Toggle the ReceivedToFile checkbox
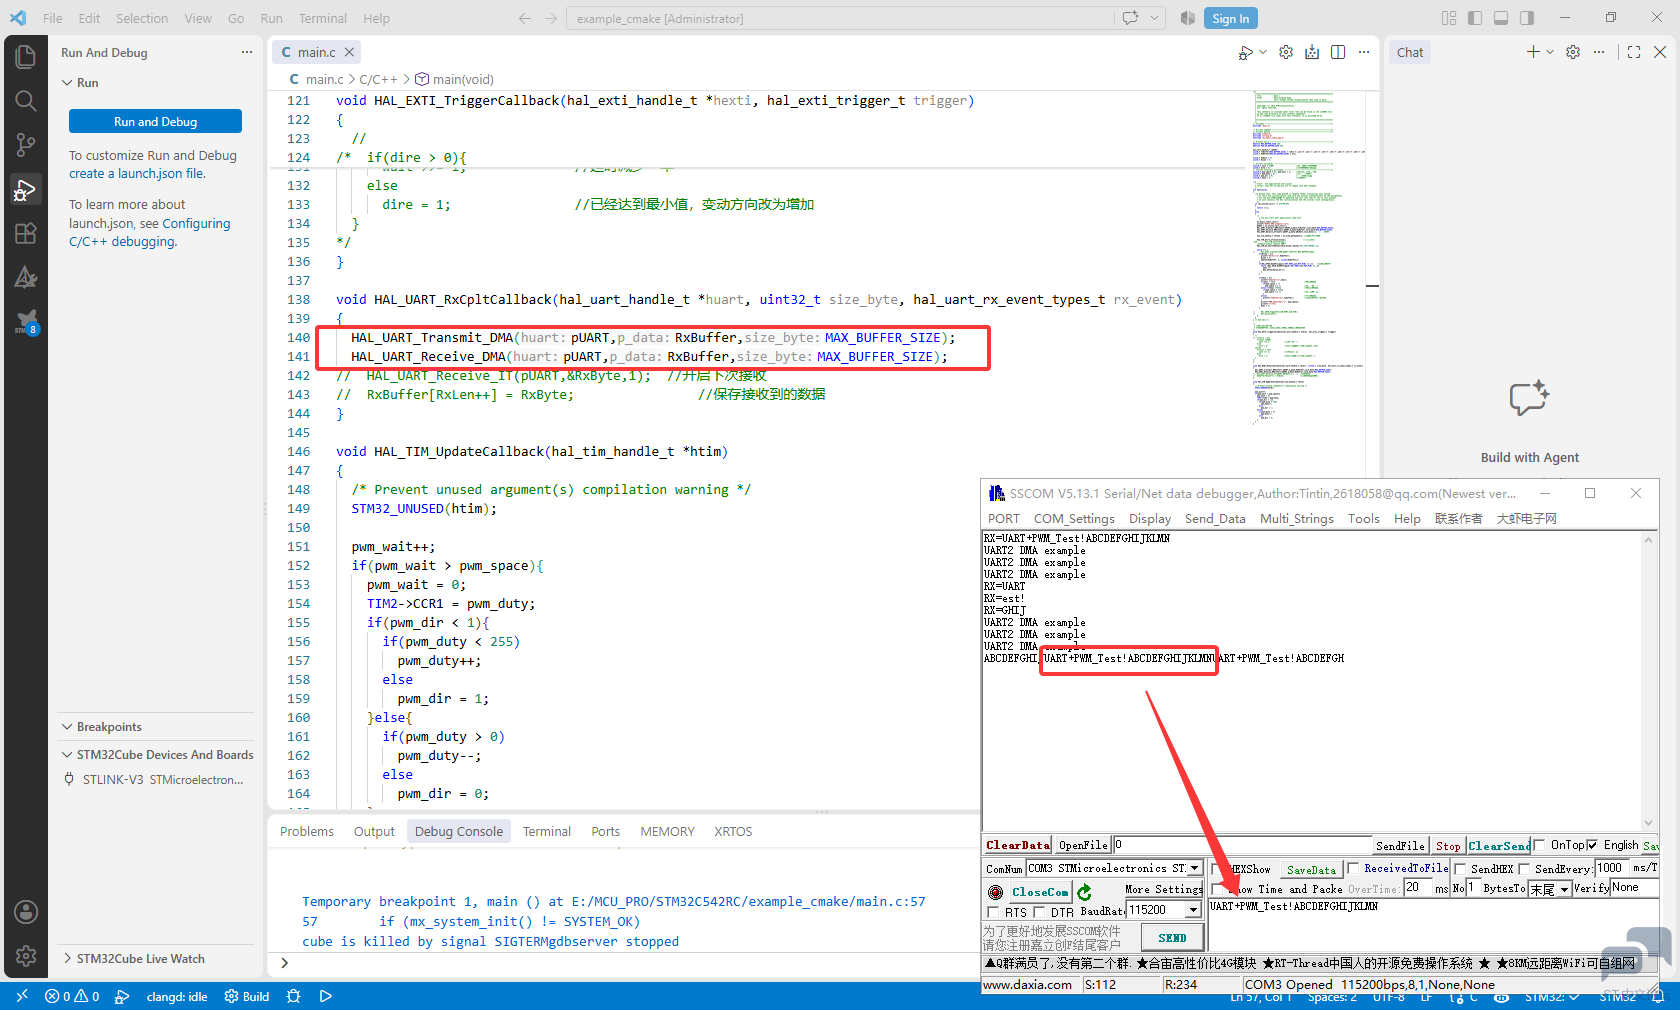This screenshot has width=1680, height=1010. tap(1353, 868)
